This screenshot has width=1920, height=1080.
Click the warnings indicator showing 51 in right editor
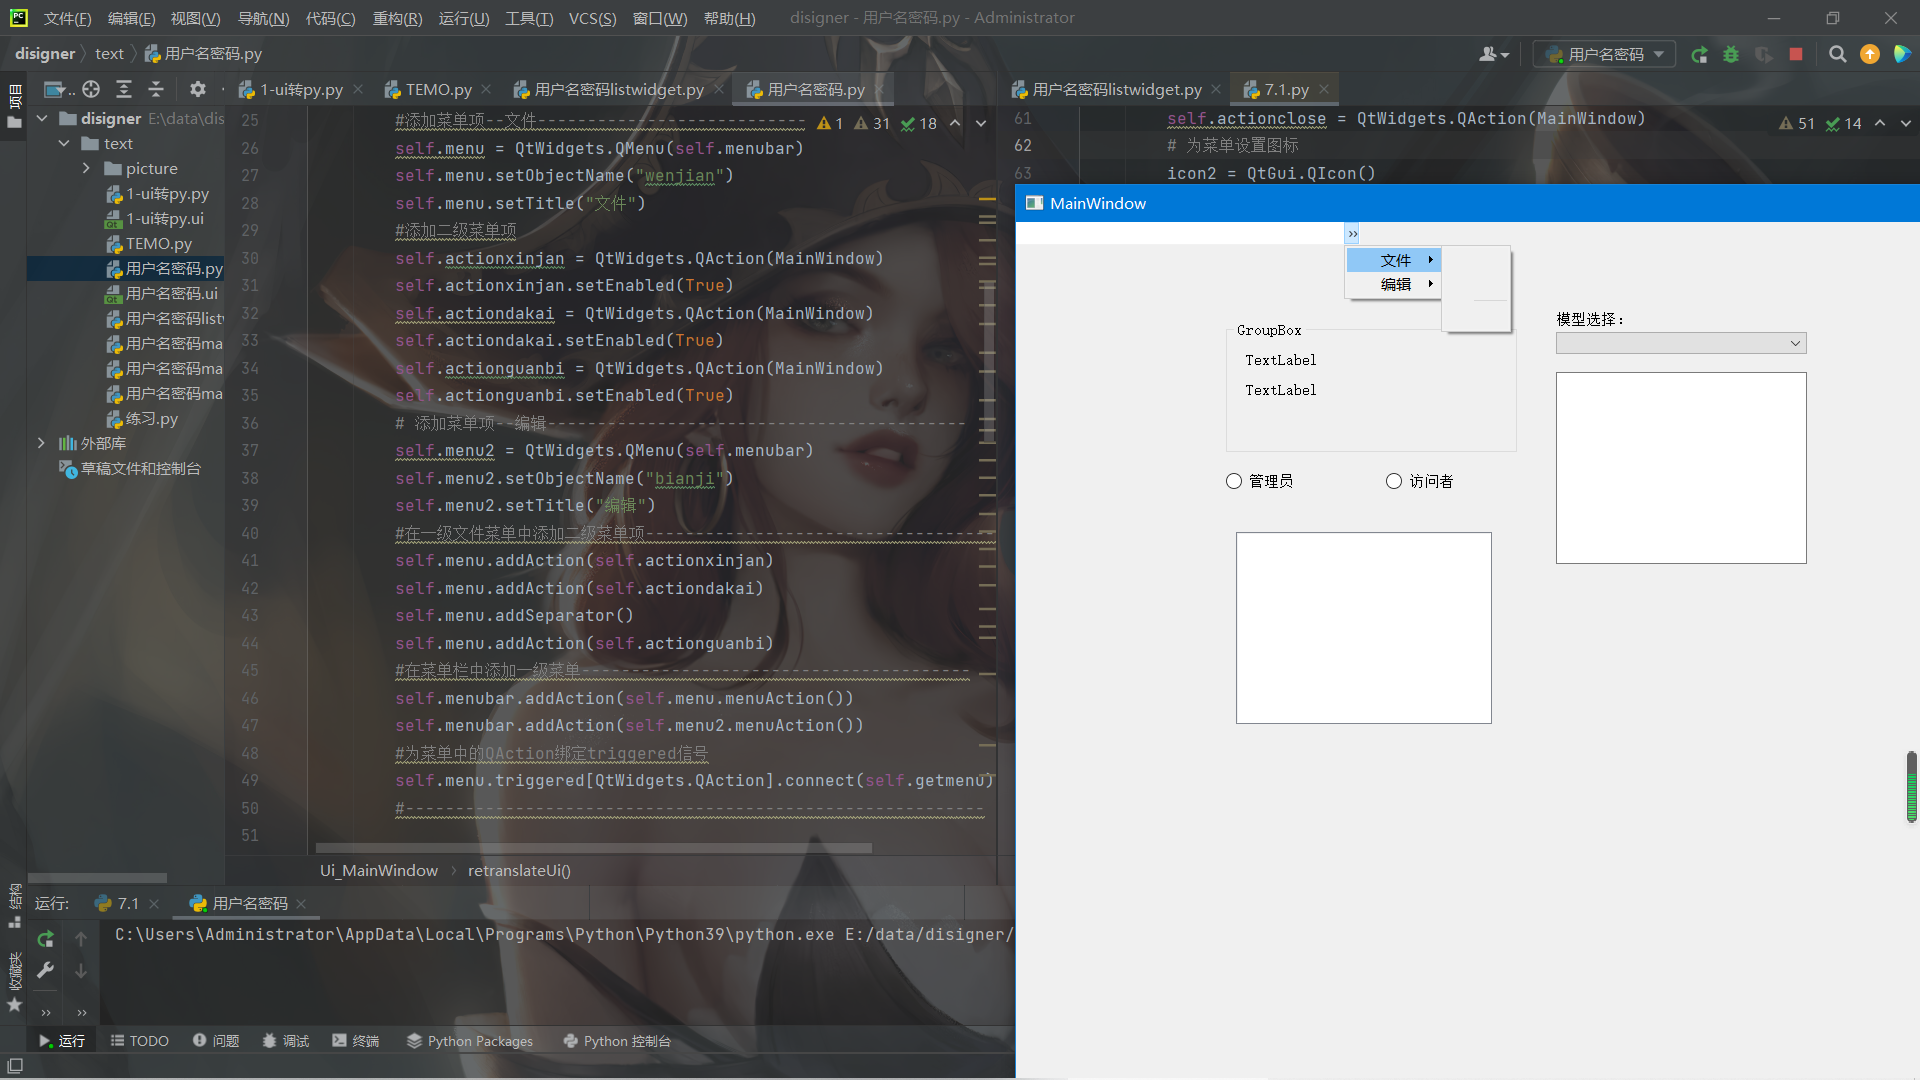tap(1797, 123)
